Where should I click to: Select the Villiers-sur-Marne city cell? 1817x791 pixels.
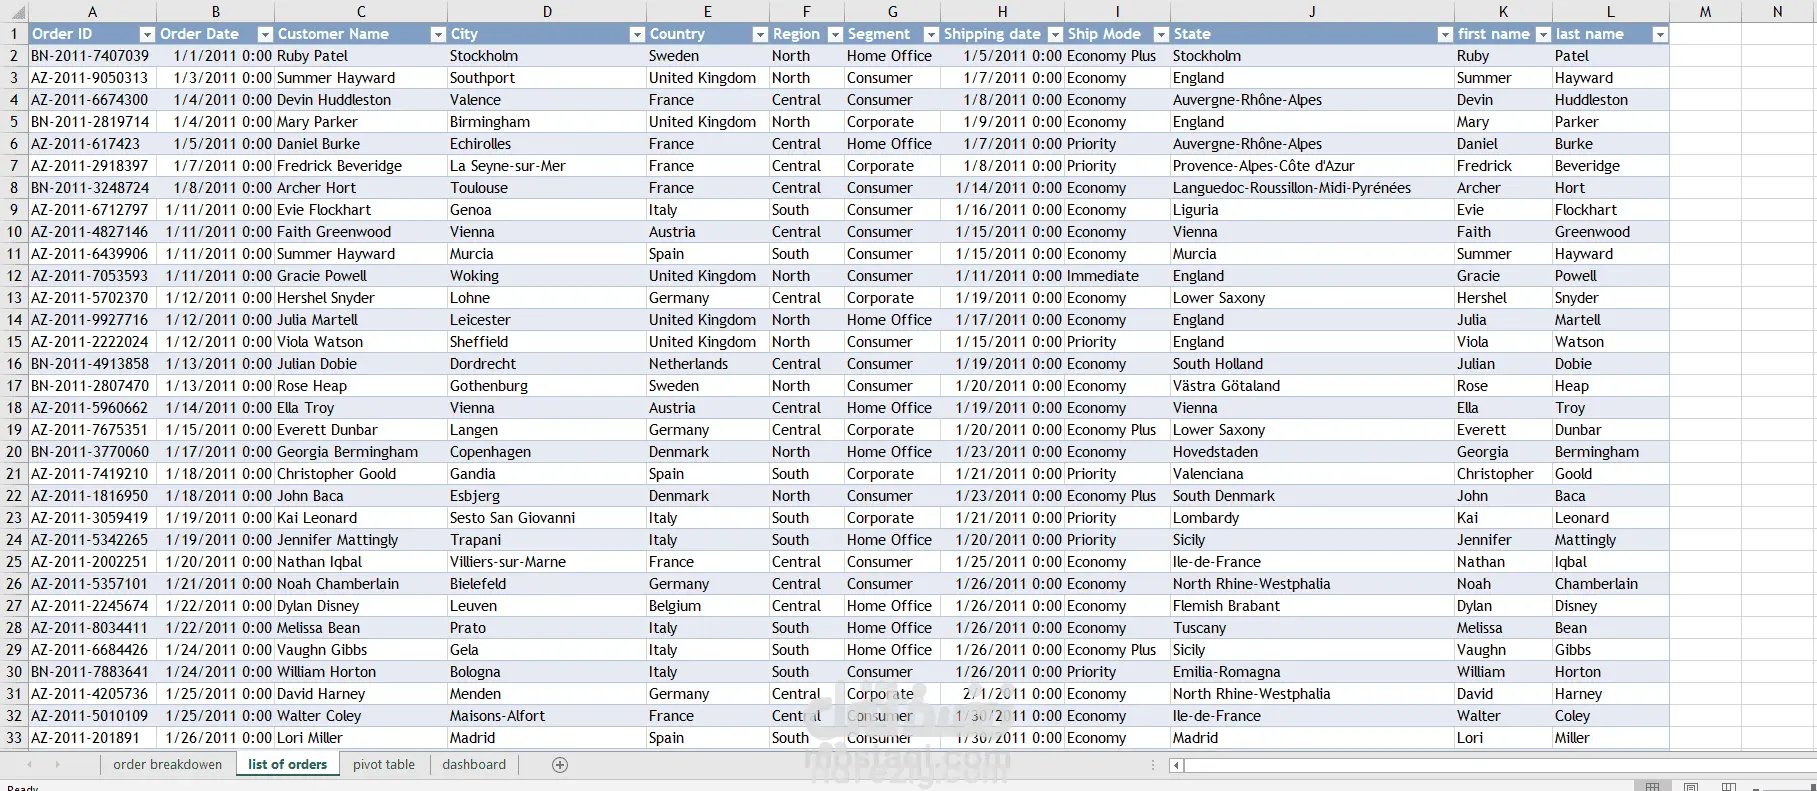click(x=547, y=562)
